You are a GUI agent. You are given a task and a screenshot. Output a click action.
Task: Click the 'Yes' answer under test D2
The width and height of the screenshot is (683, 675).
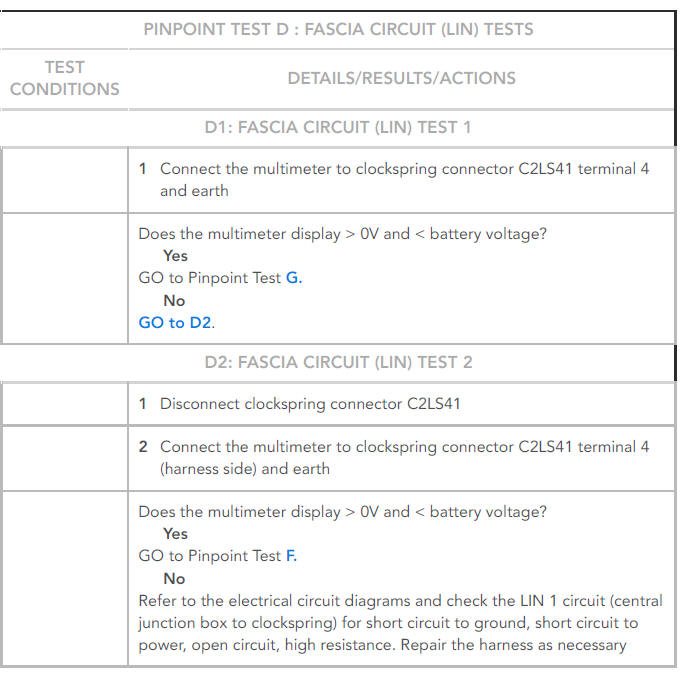(x=175, y=534)
